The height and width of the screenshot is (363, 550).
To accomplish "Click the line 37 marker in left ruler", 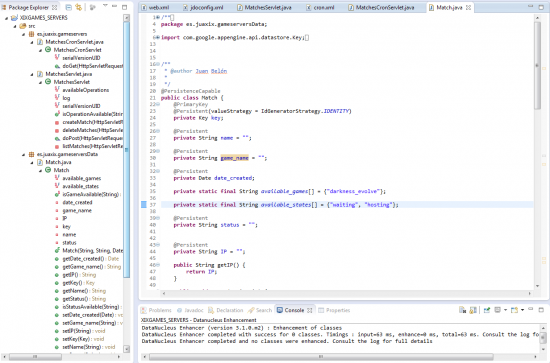I will click(143, 204).
